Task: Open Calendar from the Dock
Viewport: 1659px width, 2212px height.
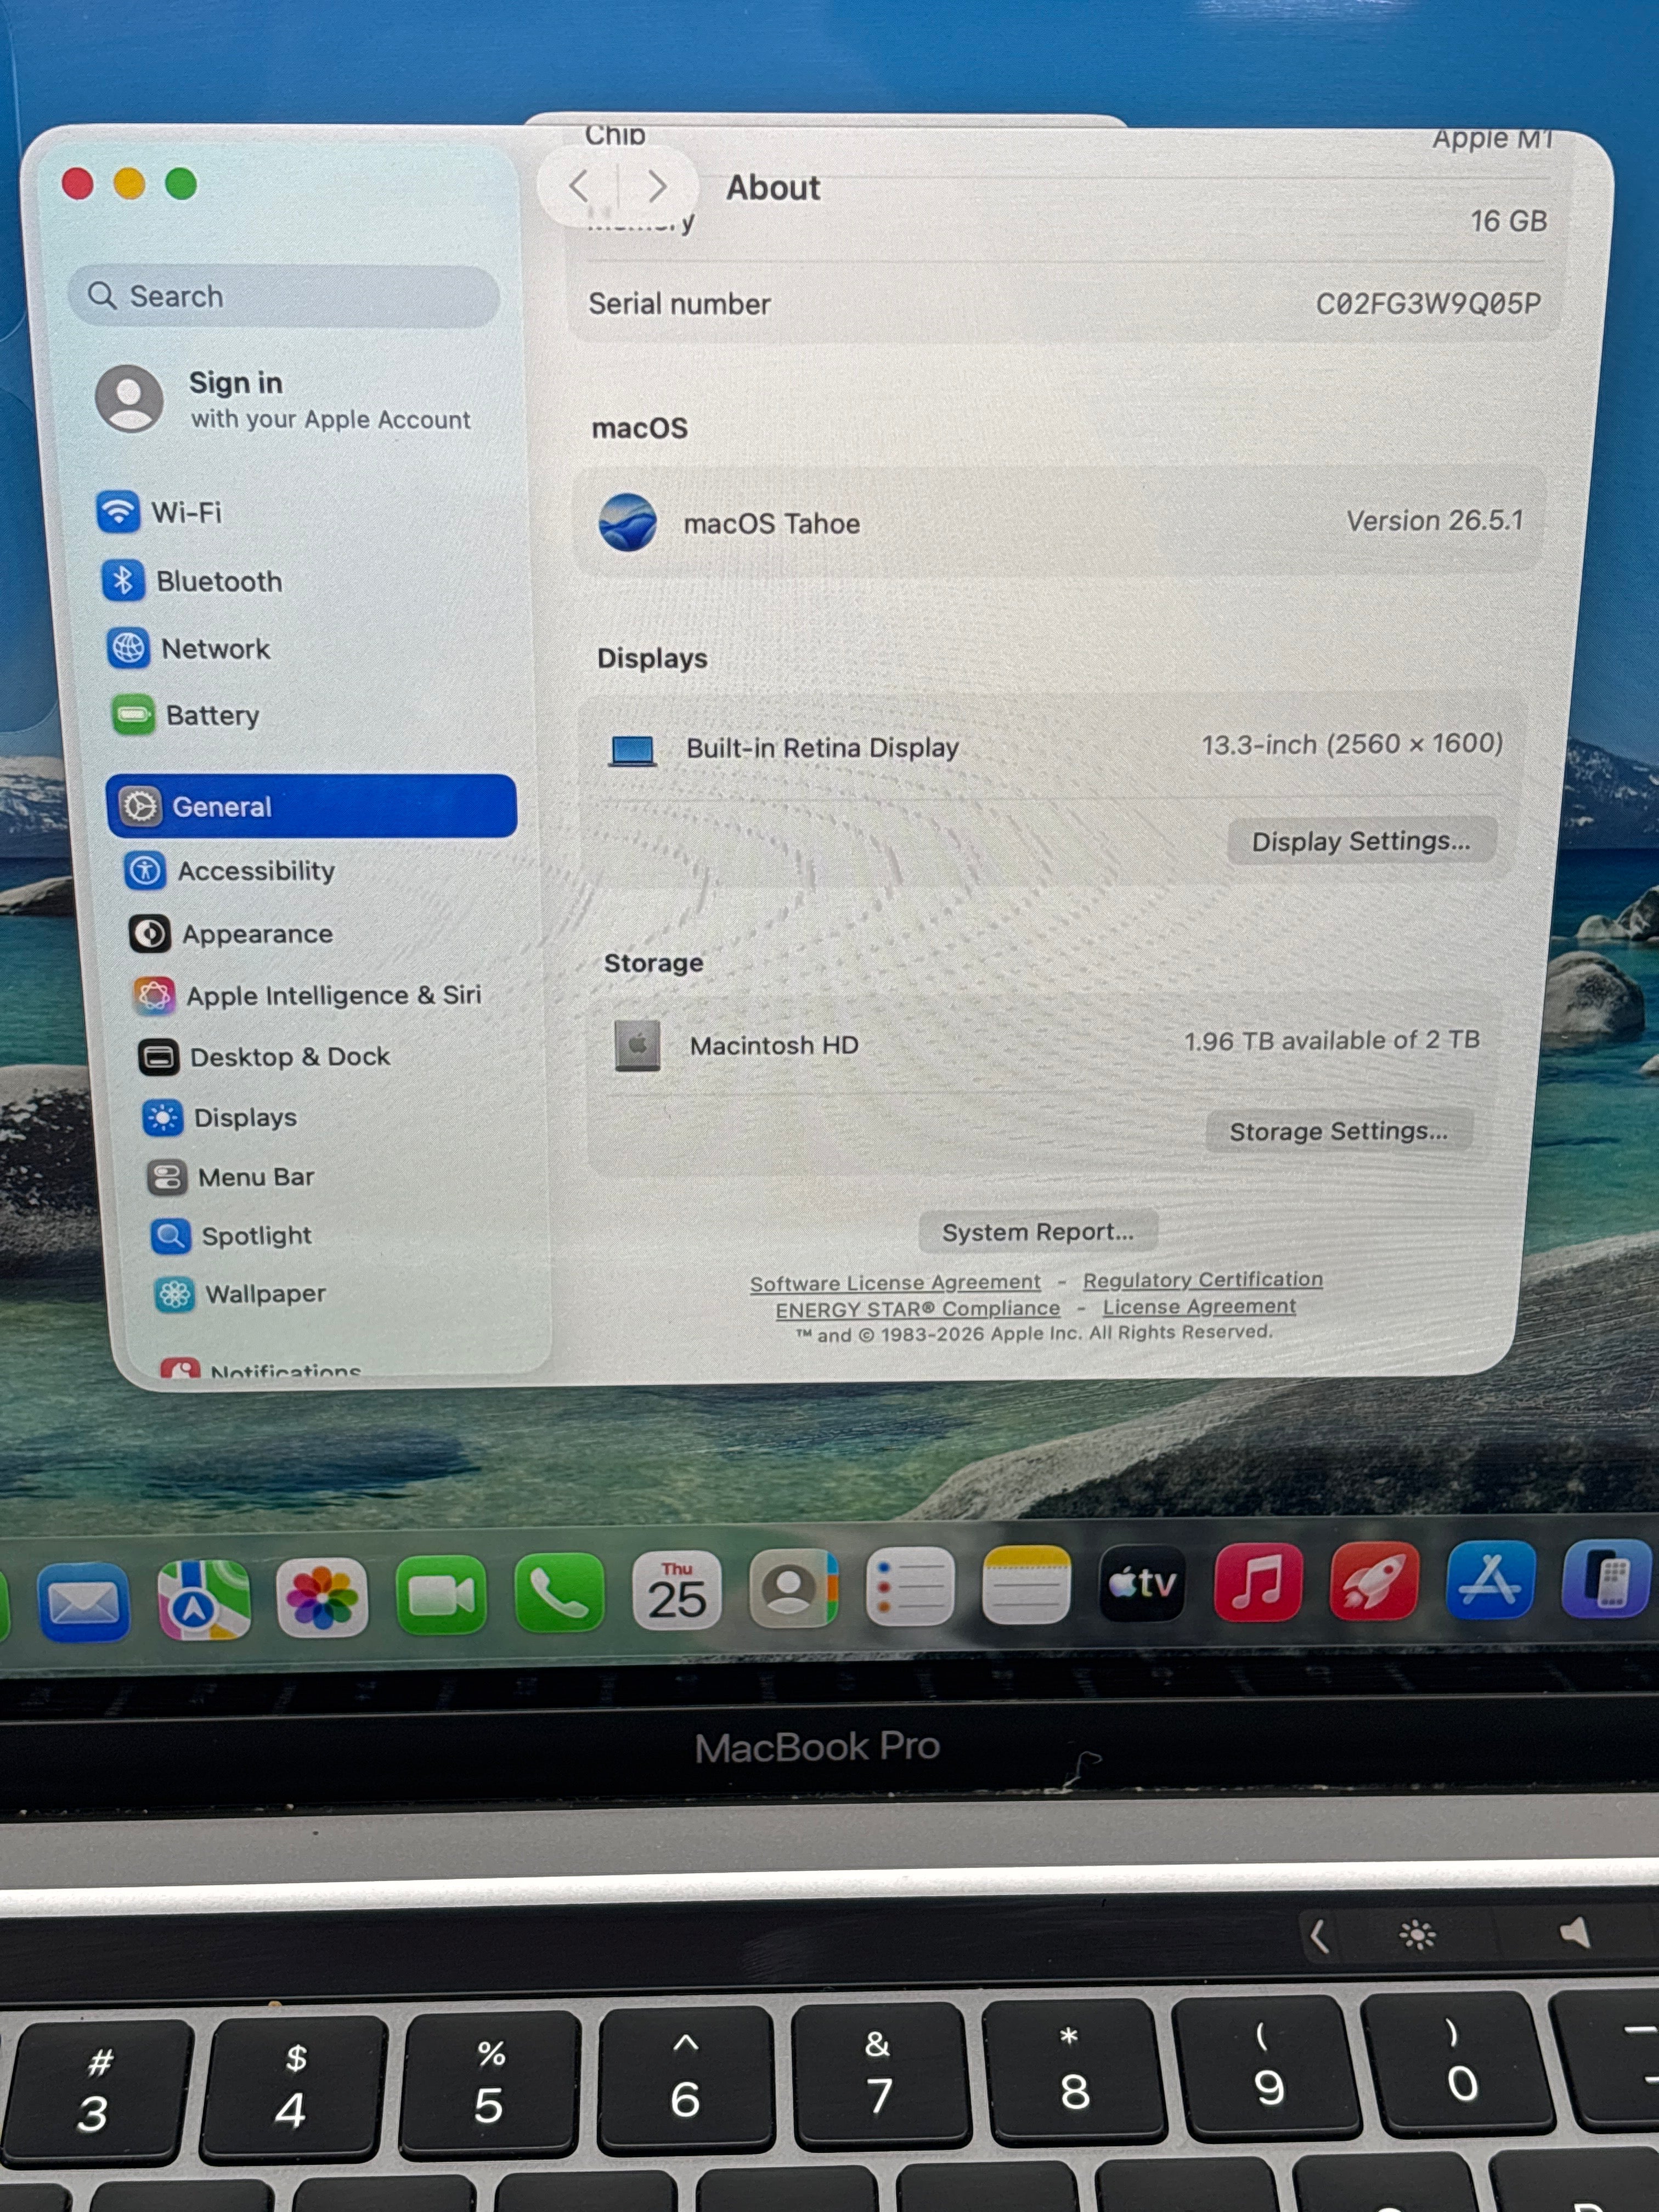Action: pos(677,1591)
